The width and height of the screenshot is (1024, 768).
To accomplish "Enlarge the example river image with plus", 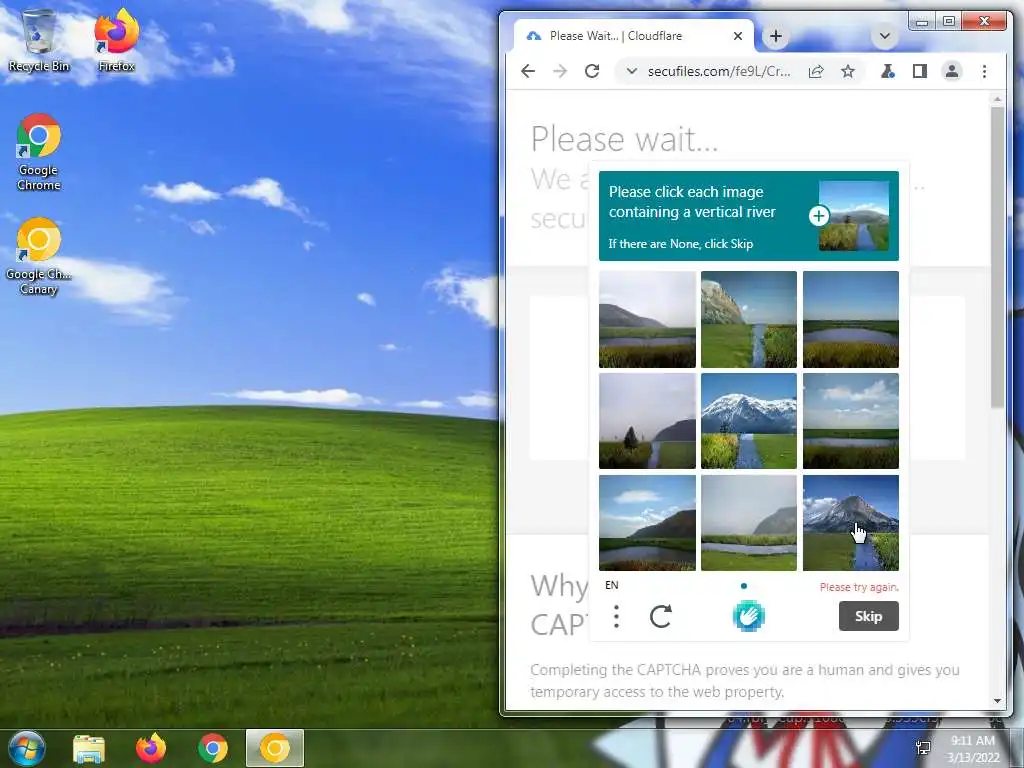I will [x=819, y=216].
